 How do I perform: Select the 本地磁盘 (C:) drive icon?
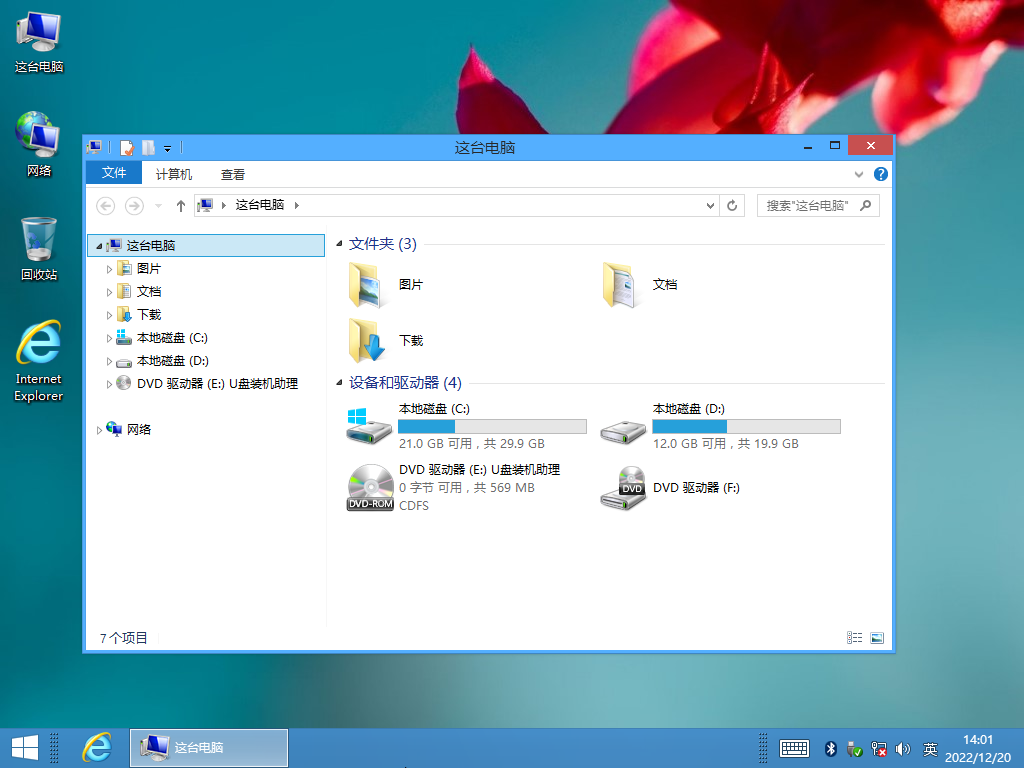pyautogui.click(x=369, y=426)
